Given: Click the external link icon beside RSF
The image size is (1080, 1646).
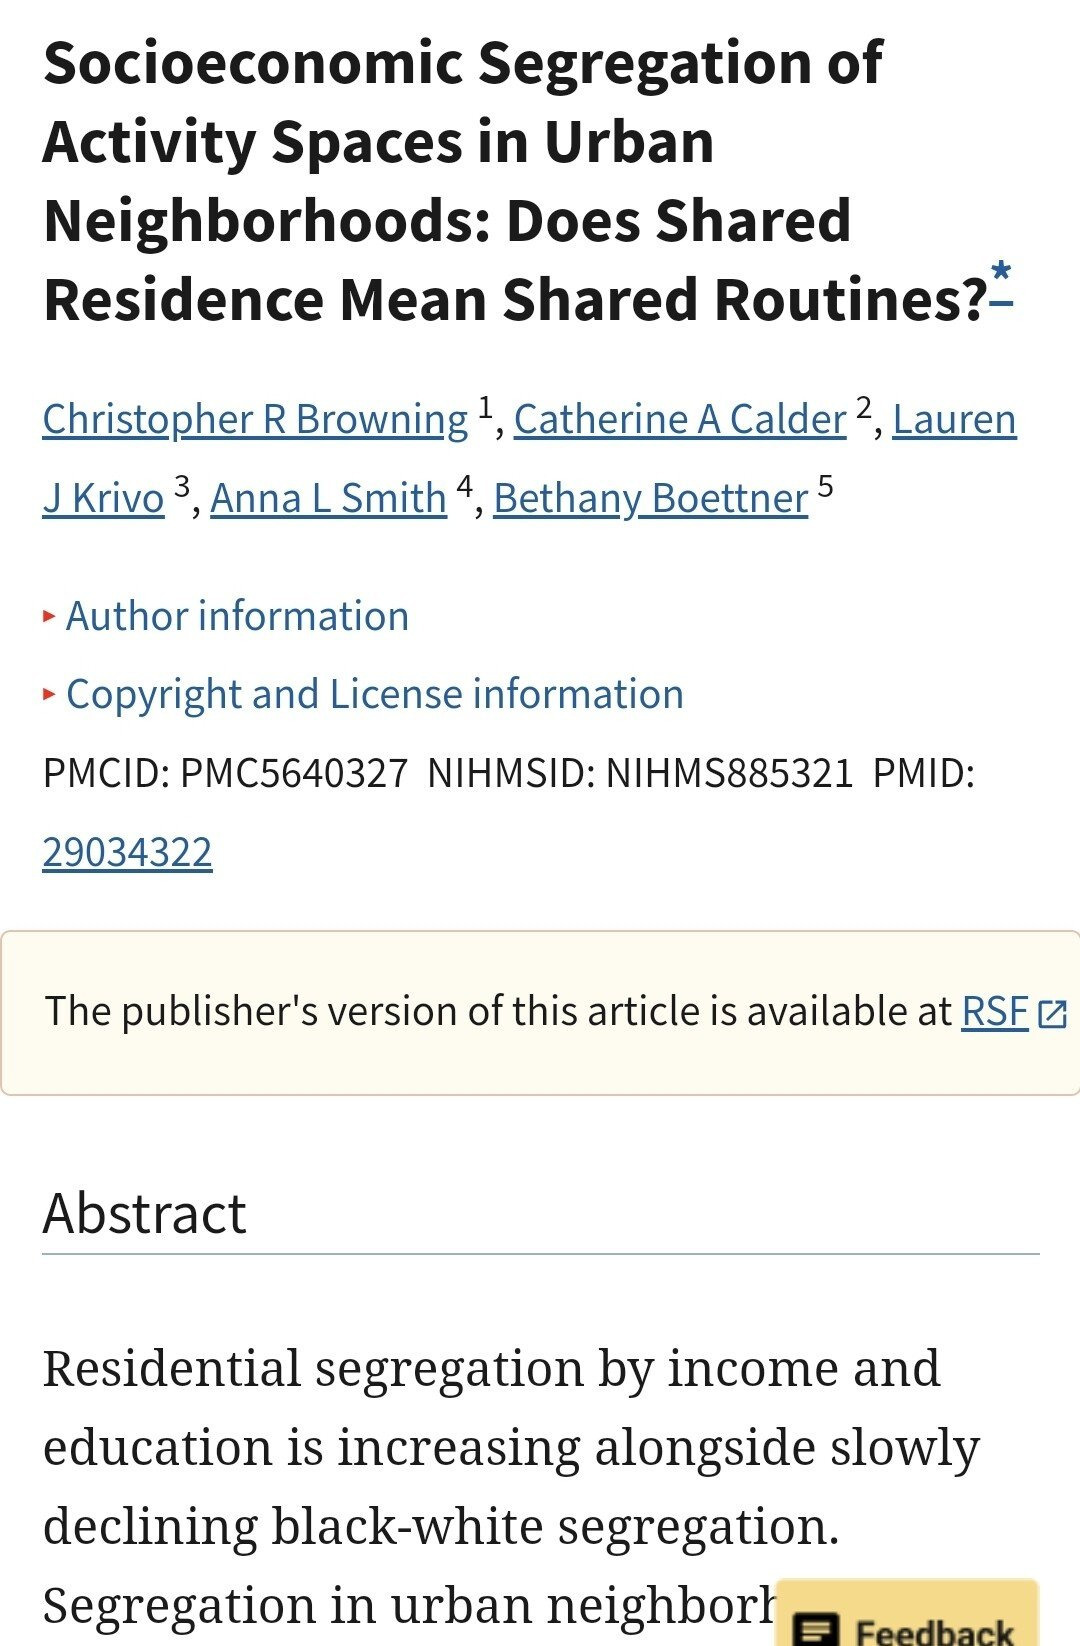Looking at the screenshot, I should point(1052,1014).
